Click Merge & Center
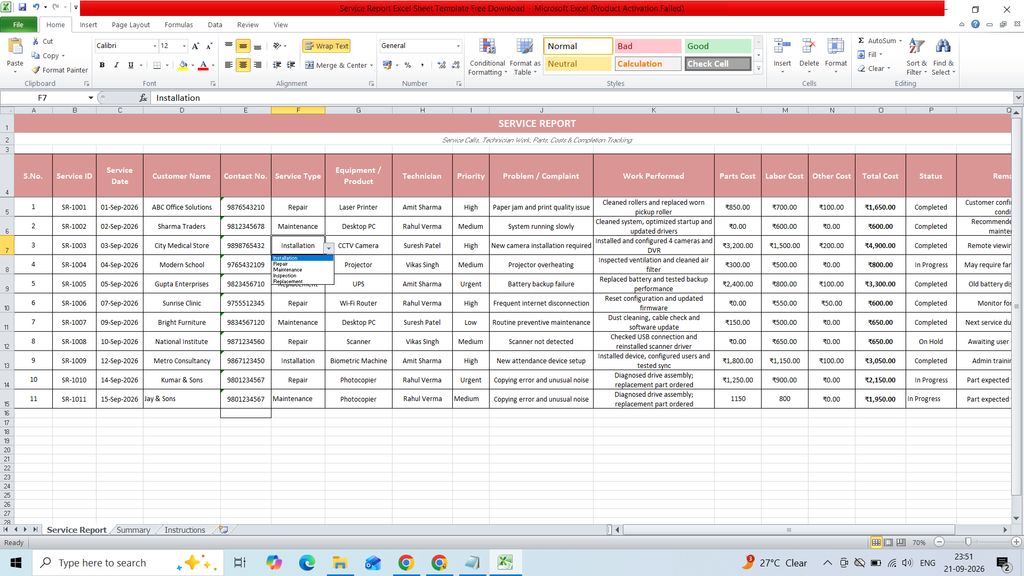Image resolution: width=1024 pixels, height=576 pixels. coord(336,65)
